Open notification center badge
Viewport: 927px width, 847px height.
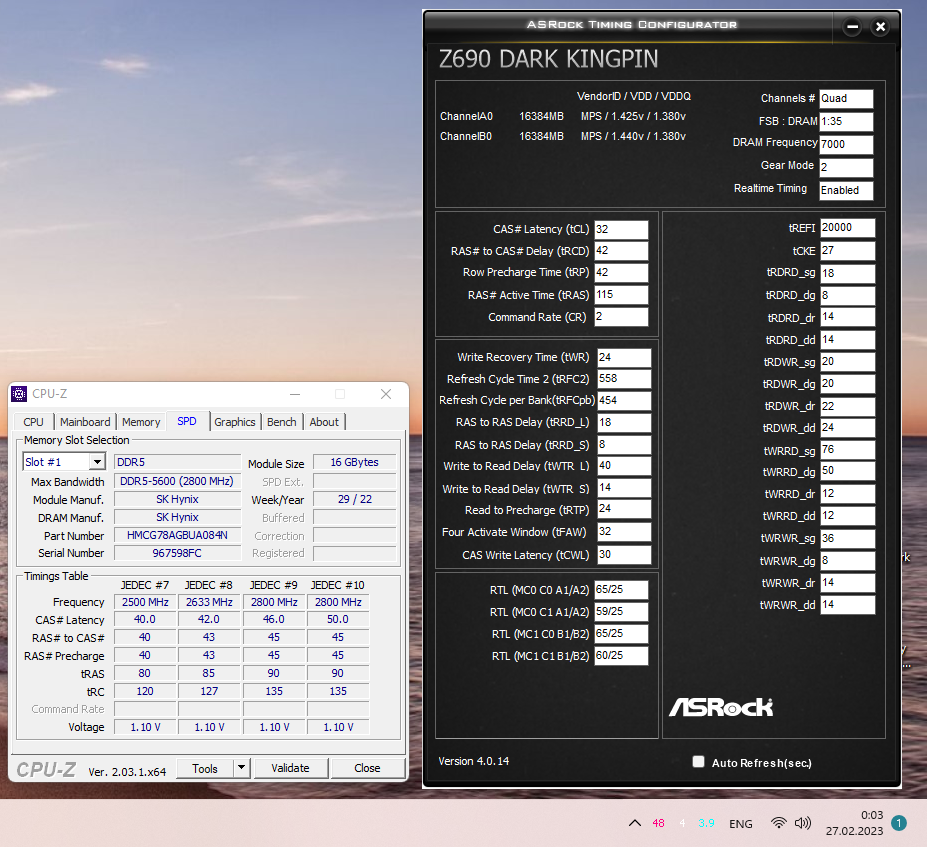pyautogui.click(x=899, y=823)
